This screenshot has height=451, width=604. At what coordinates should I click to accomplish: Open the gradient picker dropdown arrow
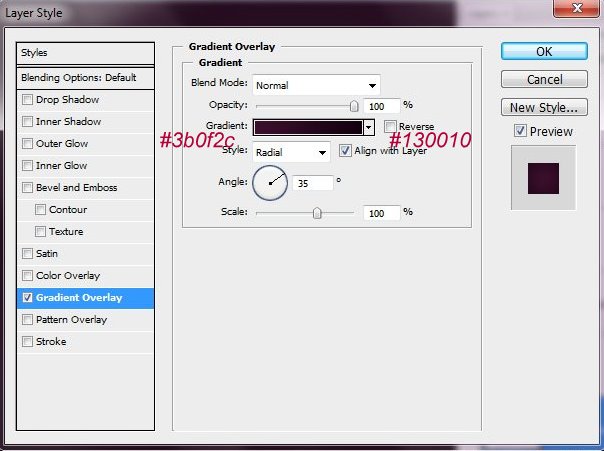[x=369, y=127]
